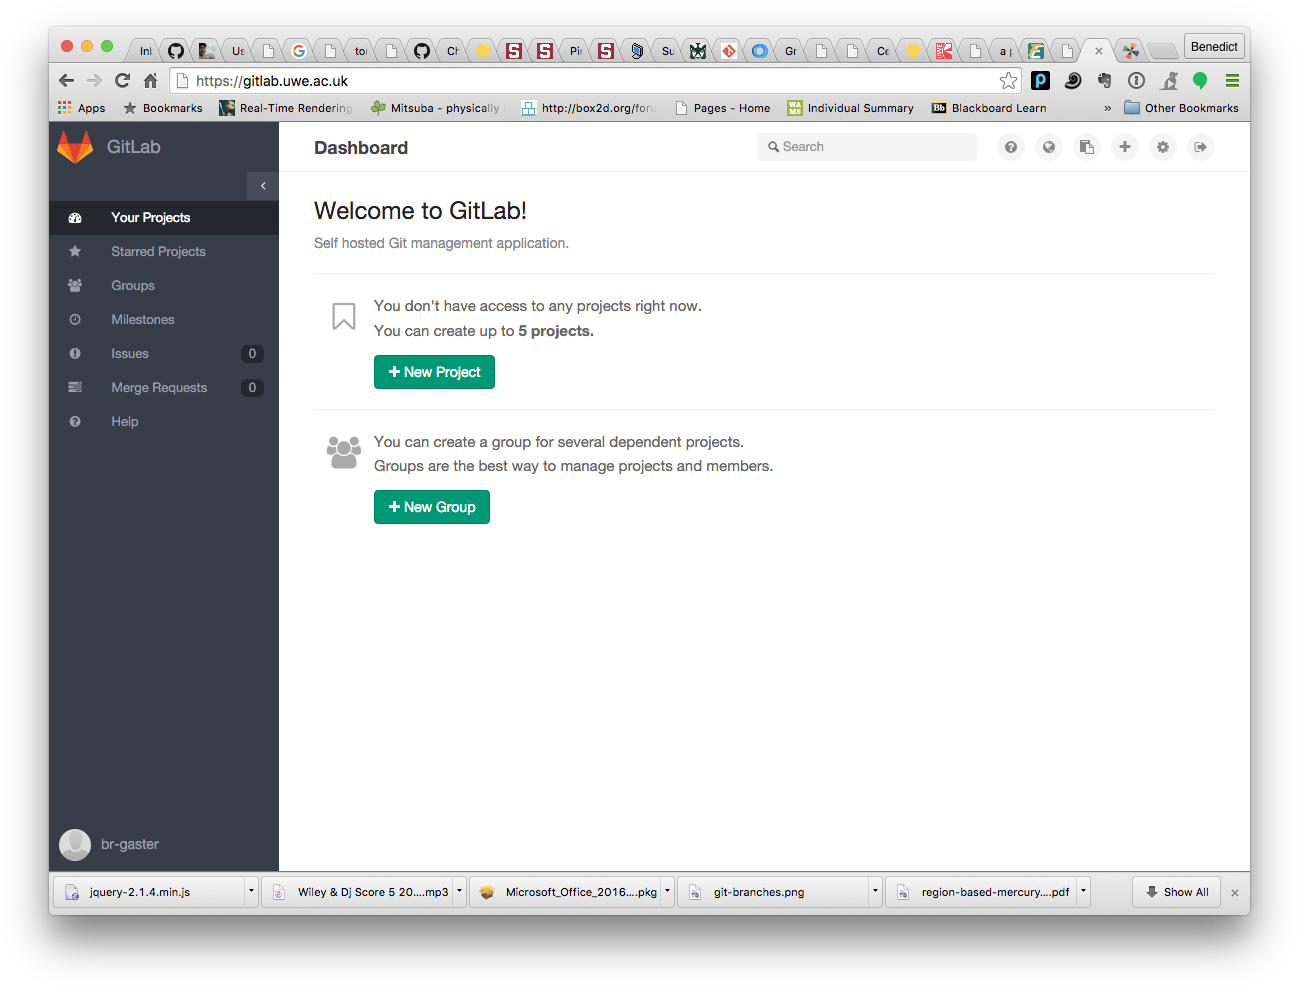Image resolution: width=1298 pixels, height=989 pixels.
Task: Click the GitLab fox logo
Action: [75, 146]
